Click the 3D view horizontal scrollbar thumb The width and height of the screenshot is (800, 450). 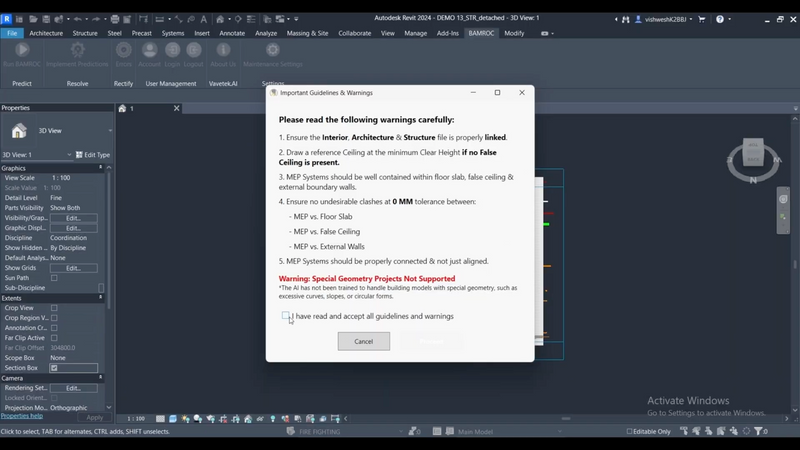566,418
